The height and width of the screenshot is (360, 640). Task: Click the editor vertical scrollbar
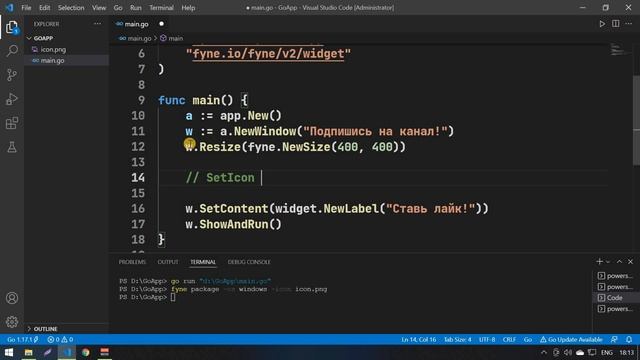coord(636,121)
